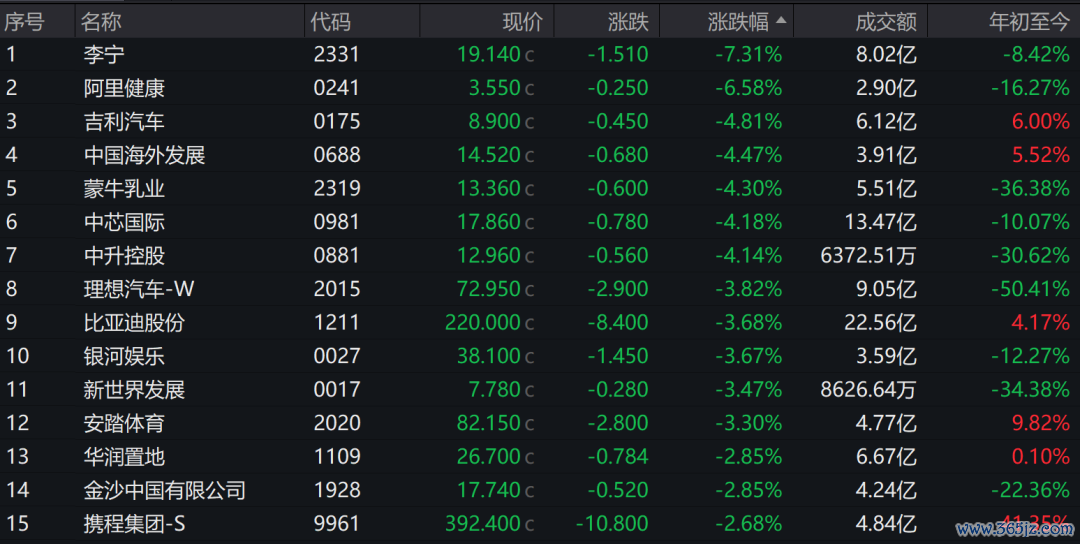Click turnover value 13.47亿
The height and width of the screenshot is (544, 1080).
click(x=881, y=222)
